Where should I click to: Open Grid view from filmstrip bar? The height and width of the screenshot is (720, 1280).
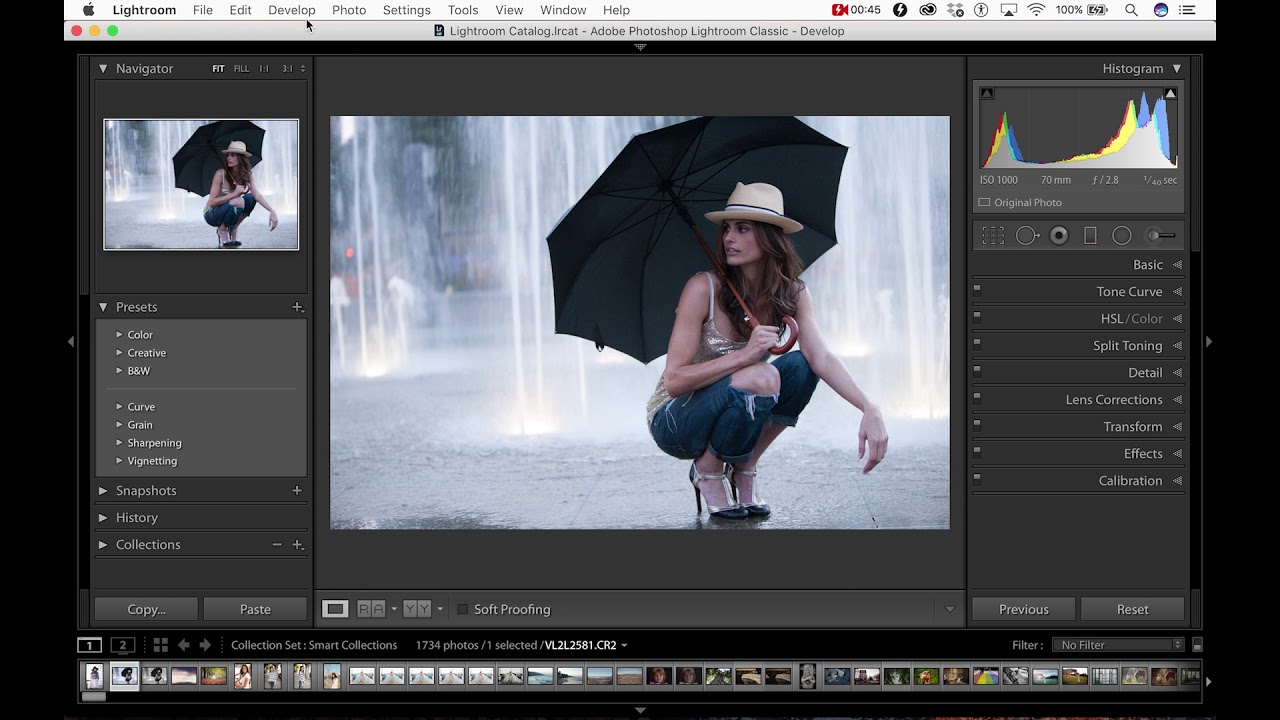160,645
